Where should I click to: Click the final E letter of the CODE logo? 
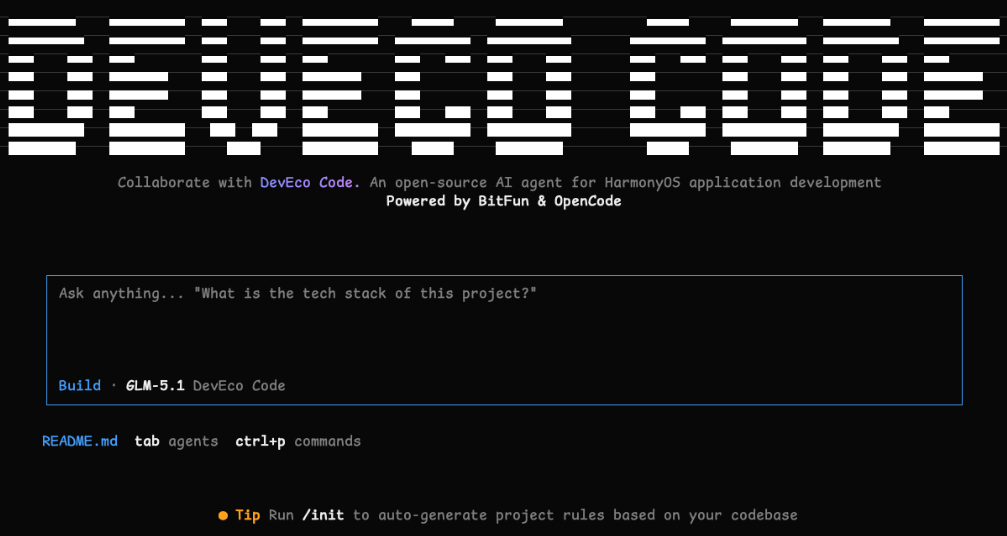click(962, 87)
